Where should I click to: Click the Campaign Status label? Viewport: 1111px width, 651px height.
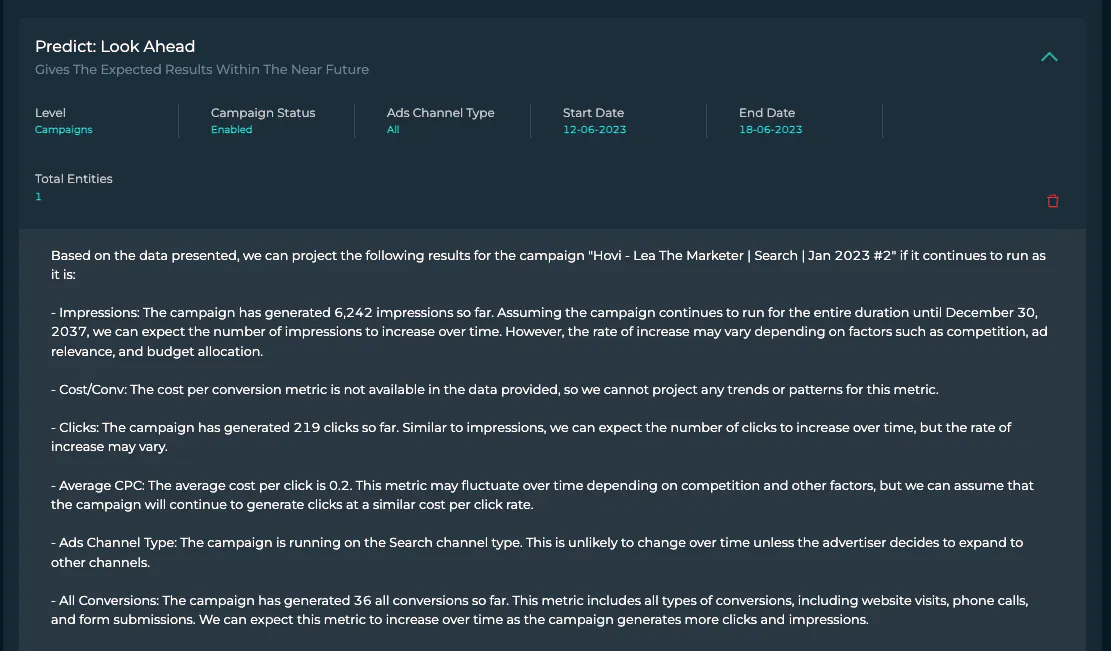click(263, 113)
